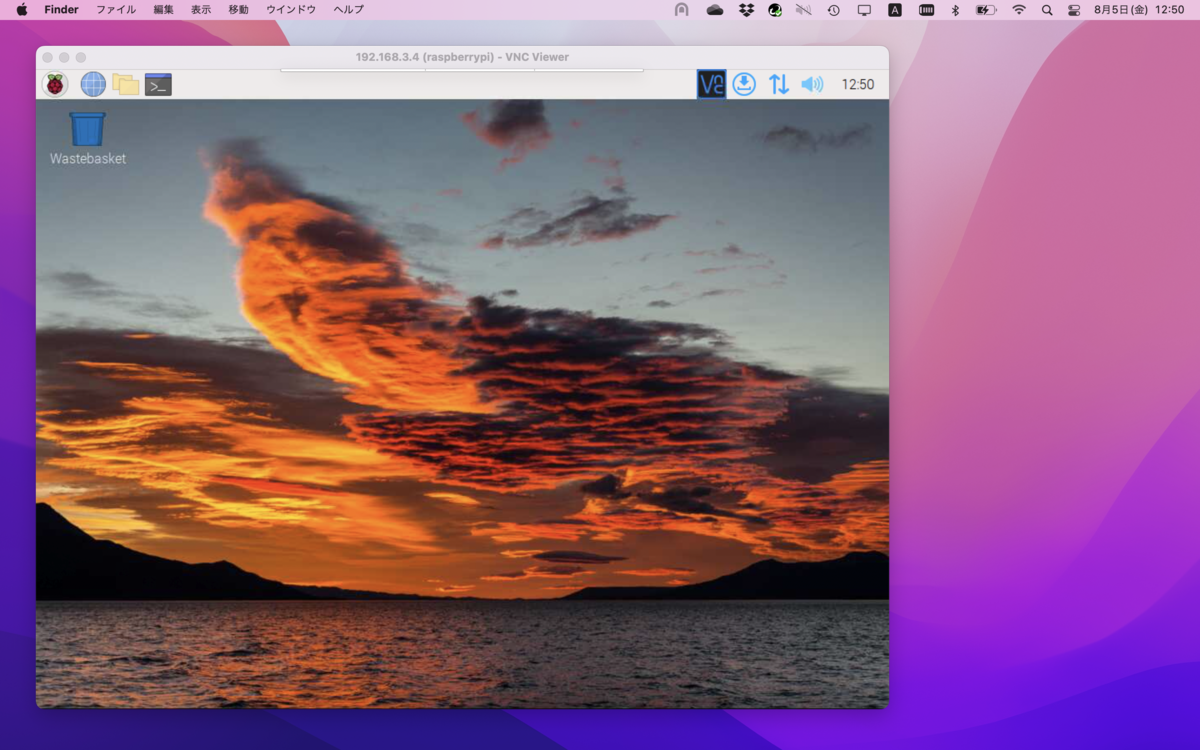Image resolution: width=1200 pixels, height=750 pixels.
Task: Open the green checkmark sync status icon
Action: pyautogui.click(x=775, y=10)
